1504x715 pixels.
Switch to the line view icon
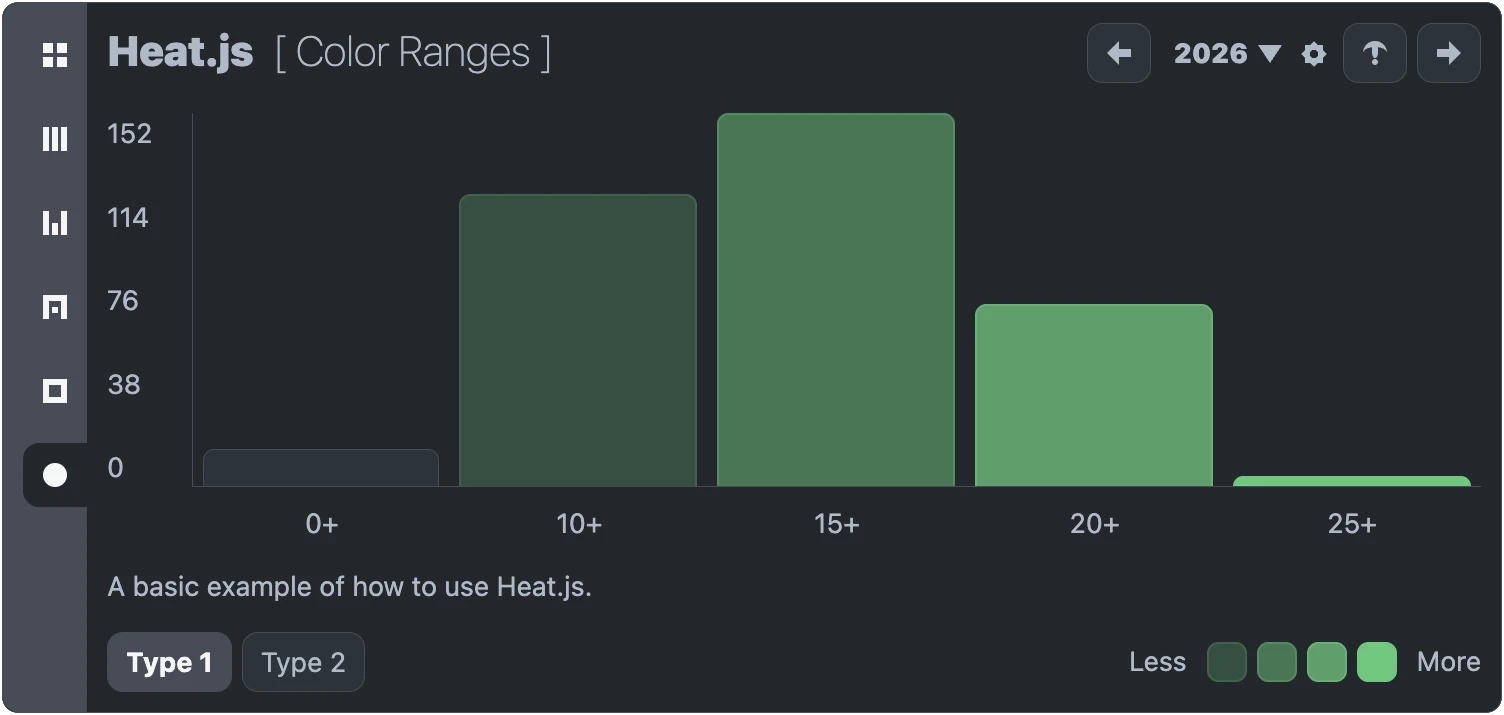pyautogui.click(x=55, y=139)
